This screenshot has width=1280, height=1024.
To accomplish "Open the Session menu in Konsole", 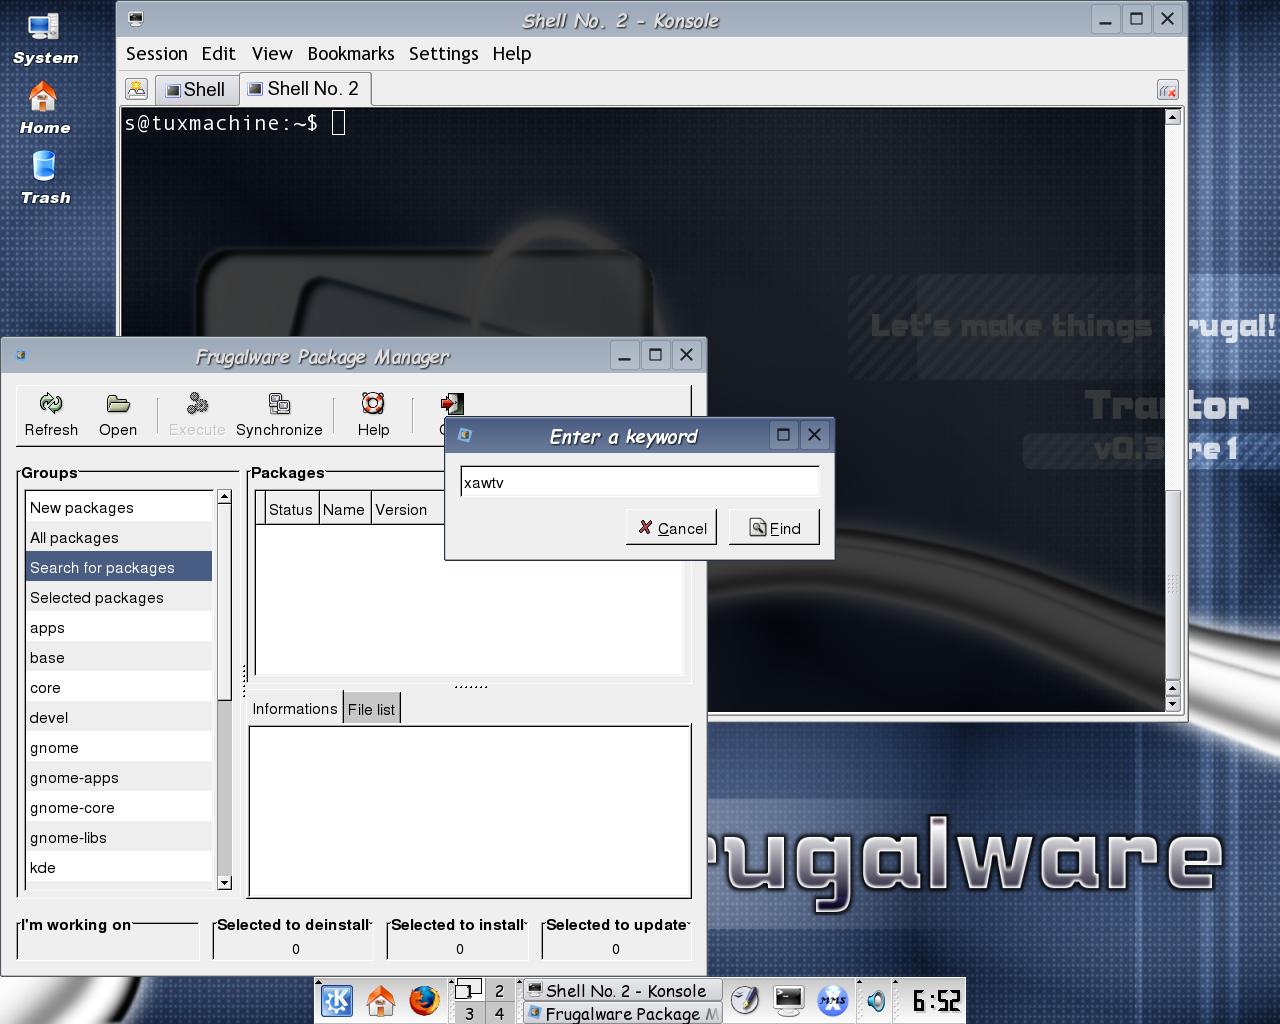I will [x=157, y=54].
